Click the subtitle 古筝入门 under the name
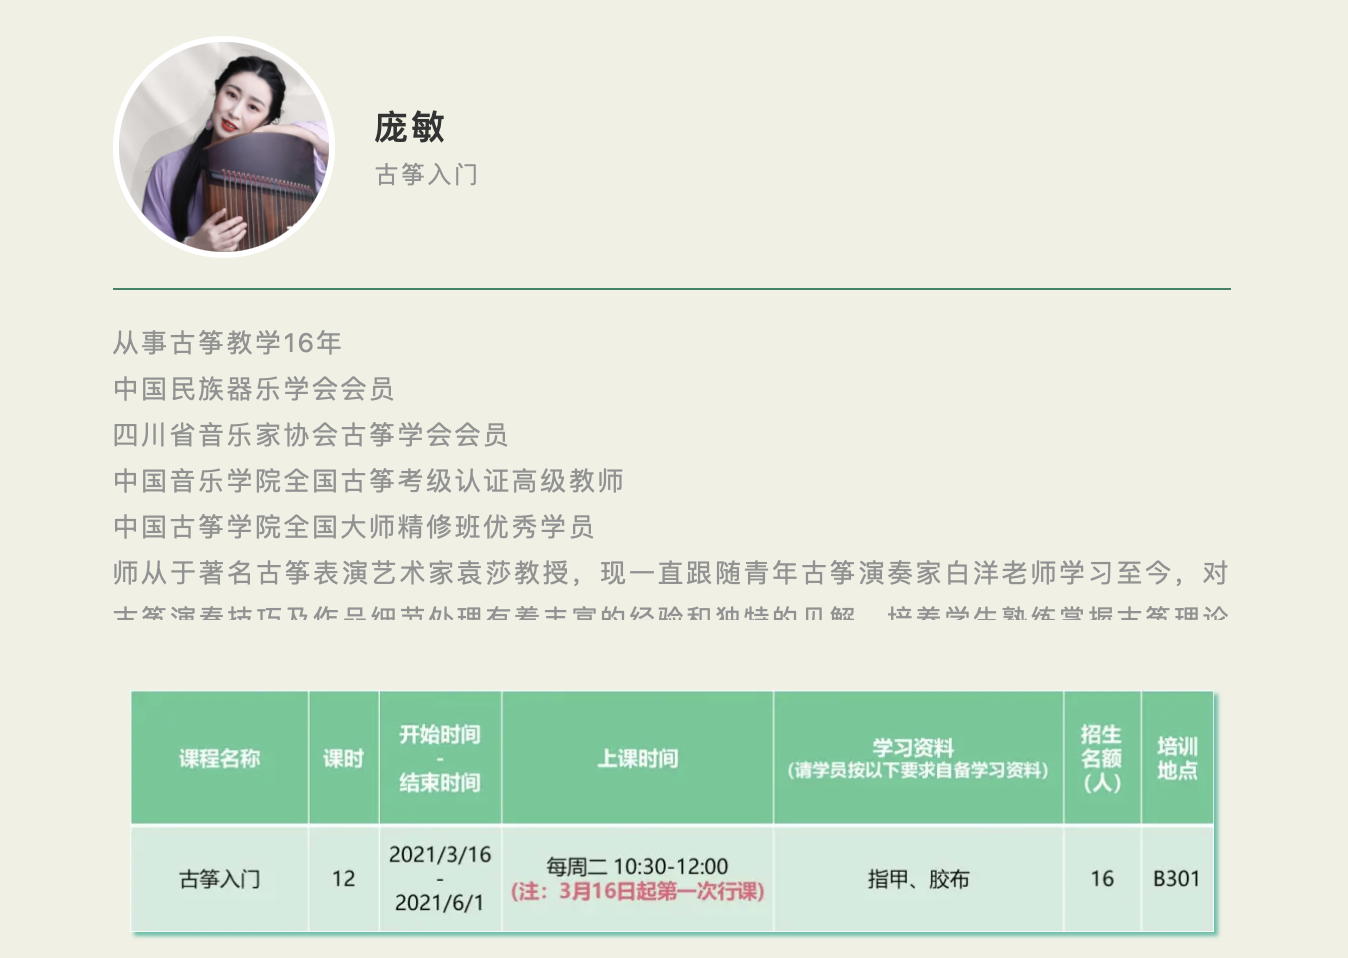This screenshot has width=1348, height=958. tap(427, 174)
